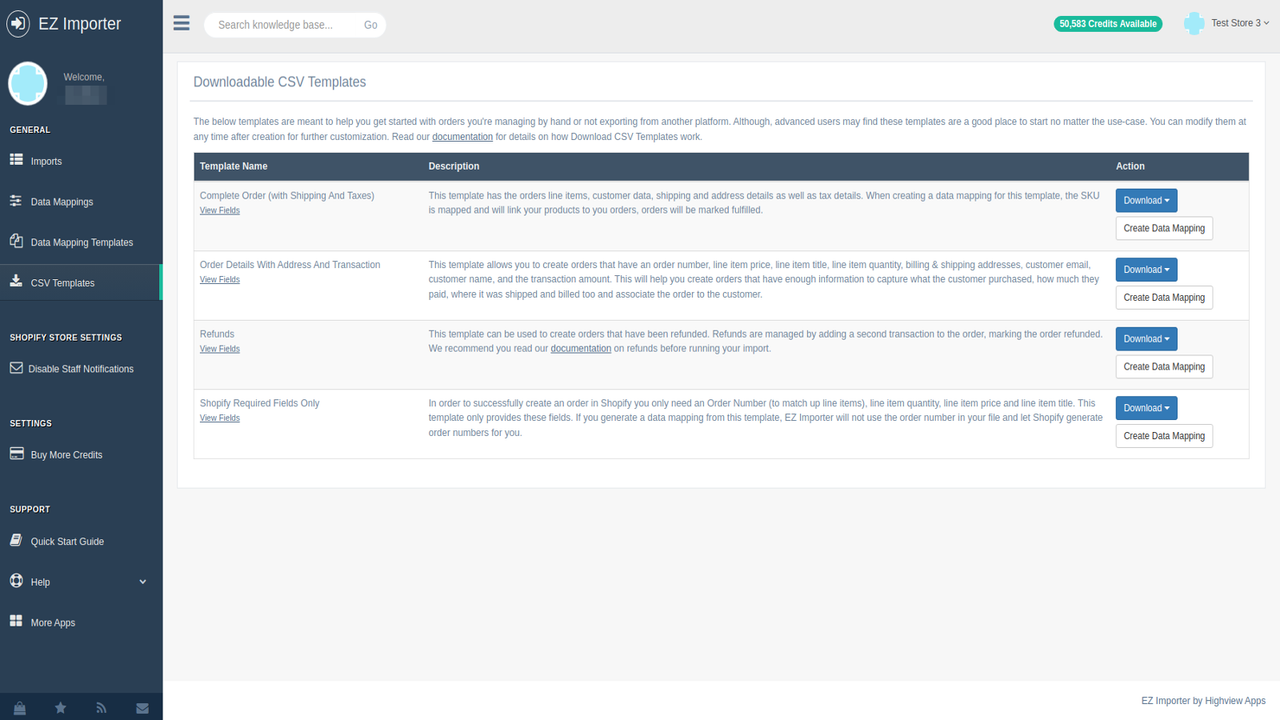Viewport: 1280px width, 720px height.
Task: Open the documentation link in intro text
Action: click(x=462, y=137)
